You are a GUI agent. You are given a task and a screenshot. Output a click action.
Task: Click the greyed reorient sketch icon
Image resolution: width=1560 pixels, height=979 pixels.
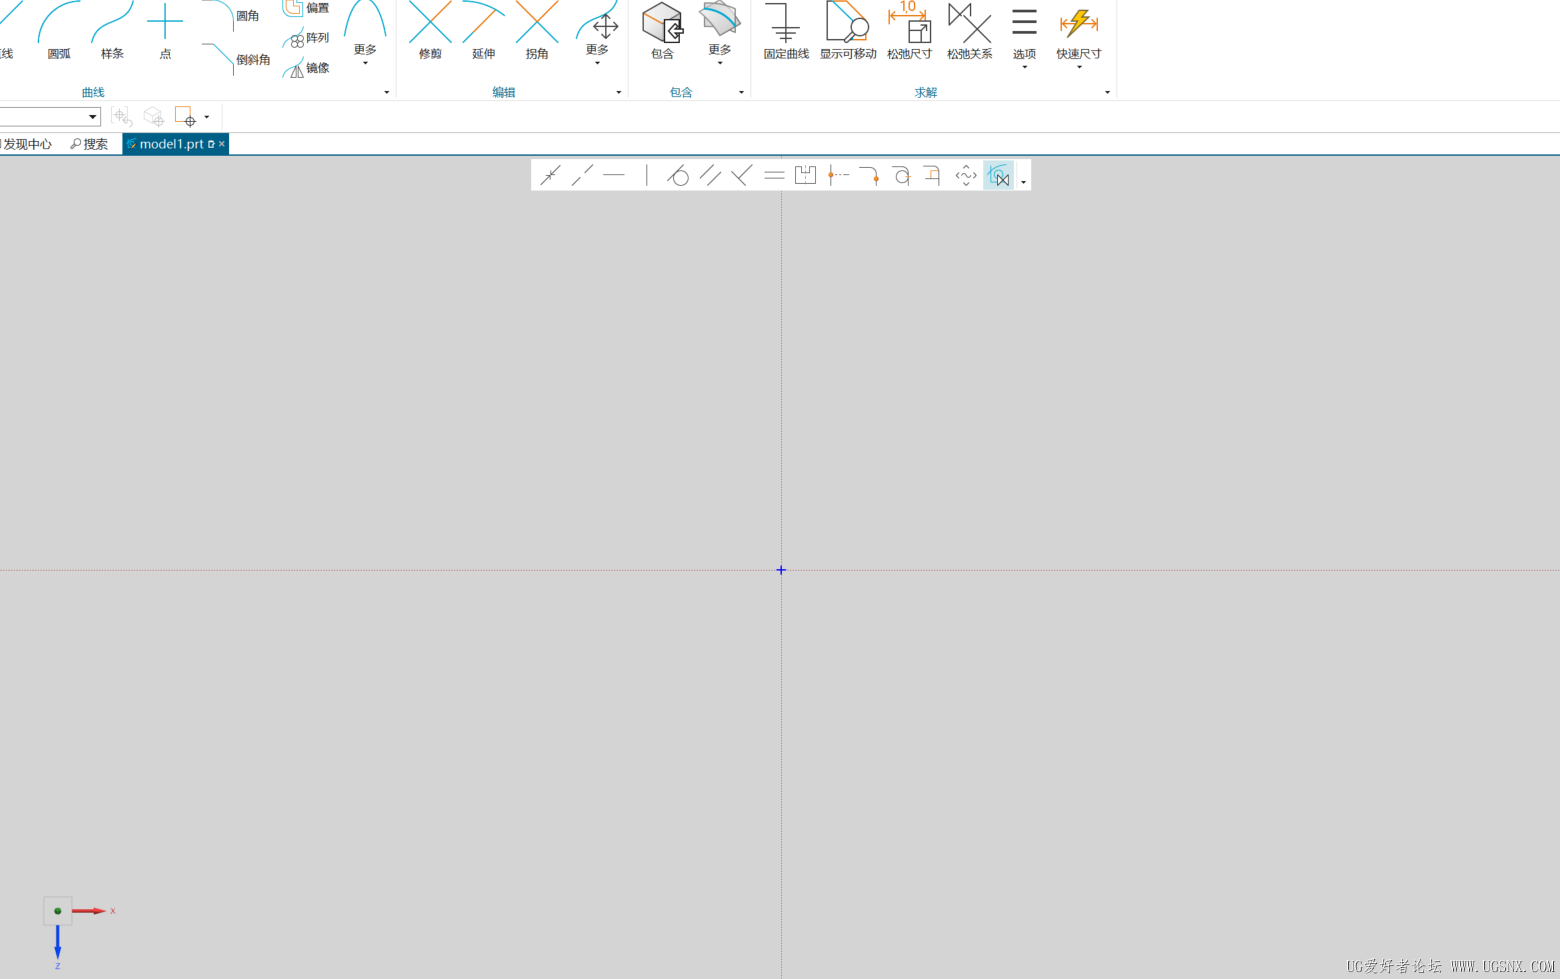click(x=121, y=117)
